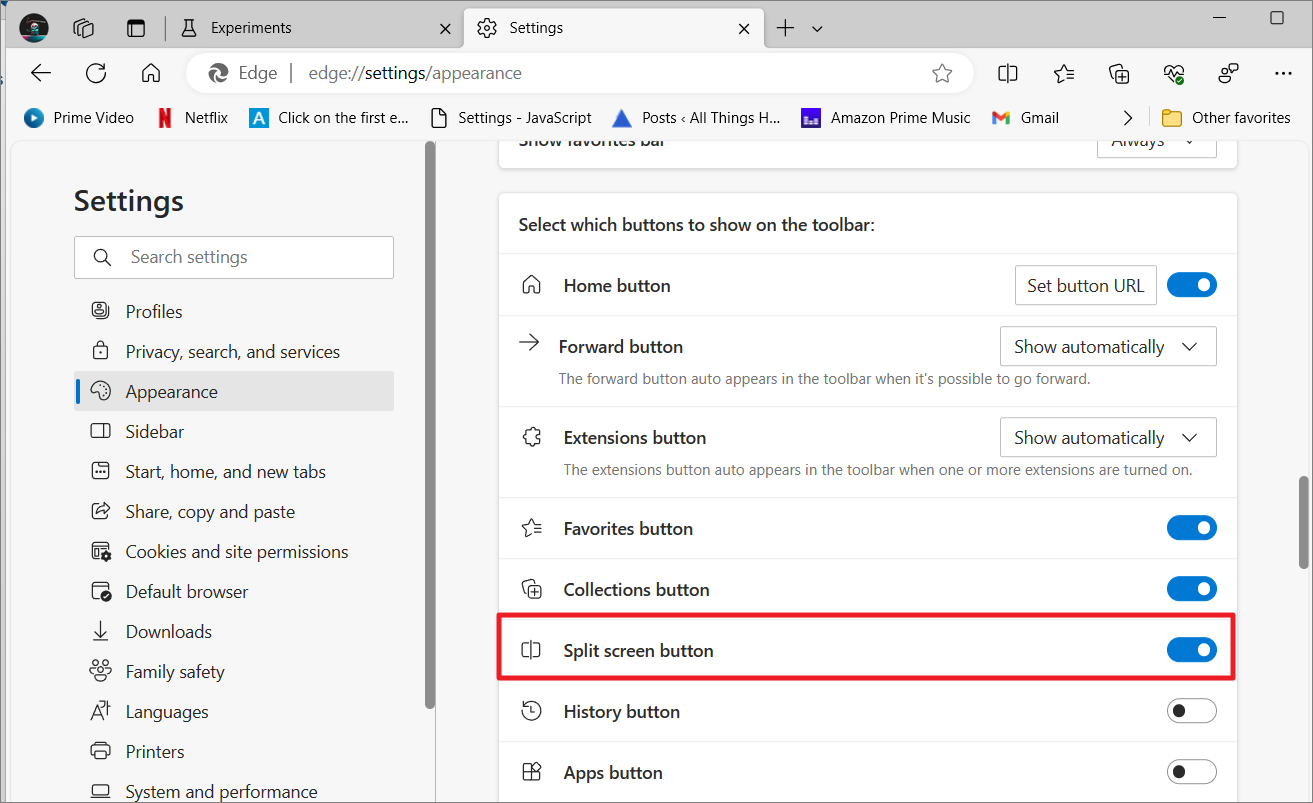Click inside the Search settings field

coord(233,257)
